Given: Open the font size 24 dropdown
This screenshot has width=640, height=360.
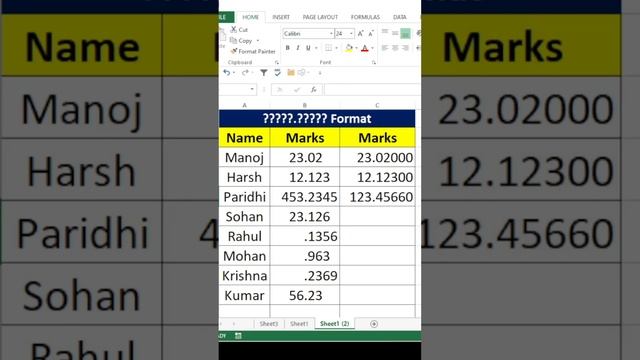Looking at the screenshot, I should click(351, 33).
